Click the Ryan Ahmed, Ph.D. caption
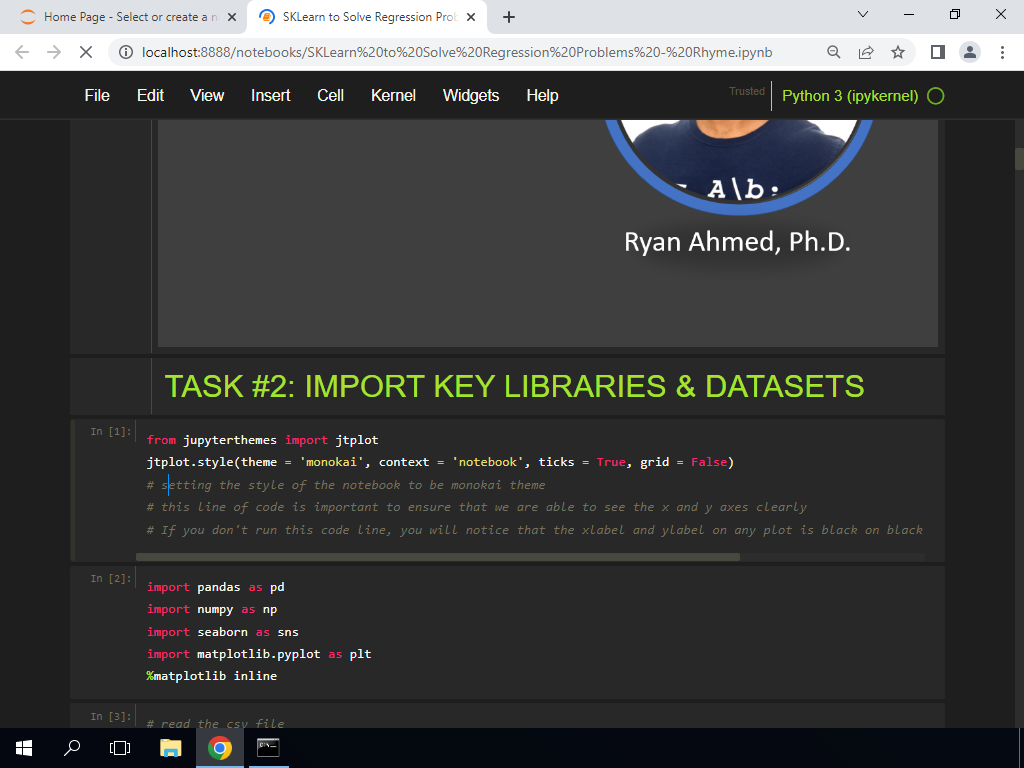1024x768 pixels. pos(737,242)
